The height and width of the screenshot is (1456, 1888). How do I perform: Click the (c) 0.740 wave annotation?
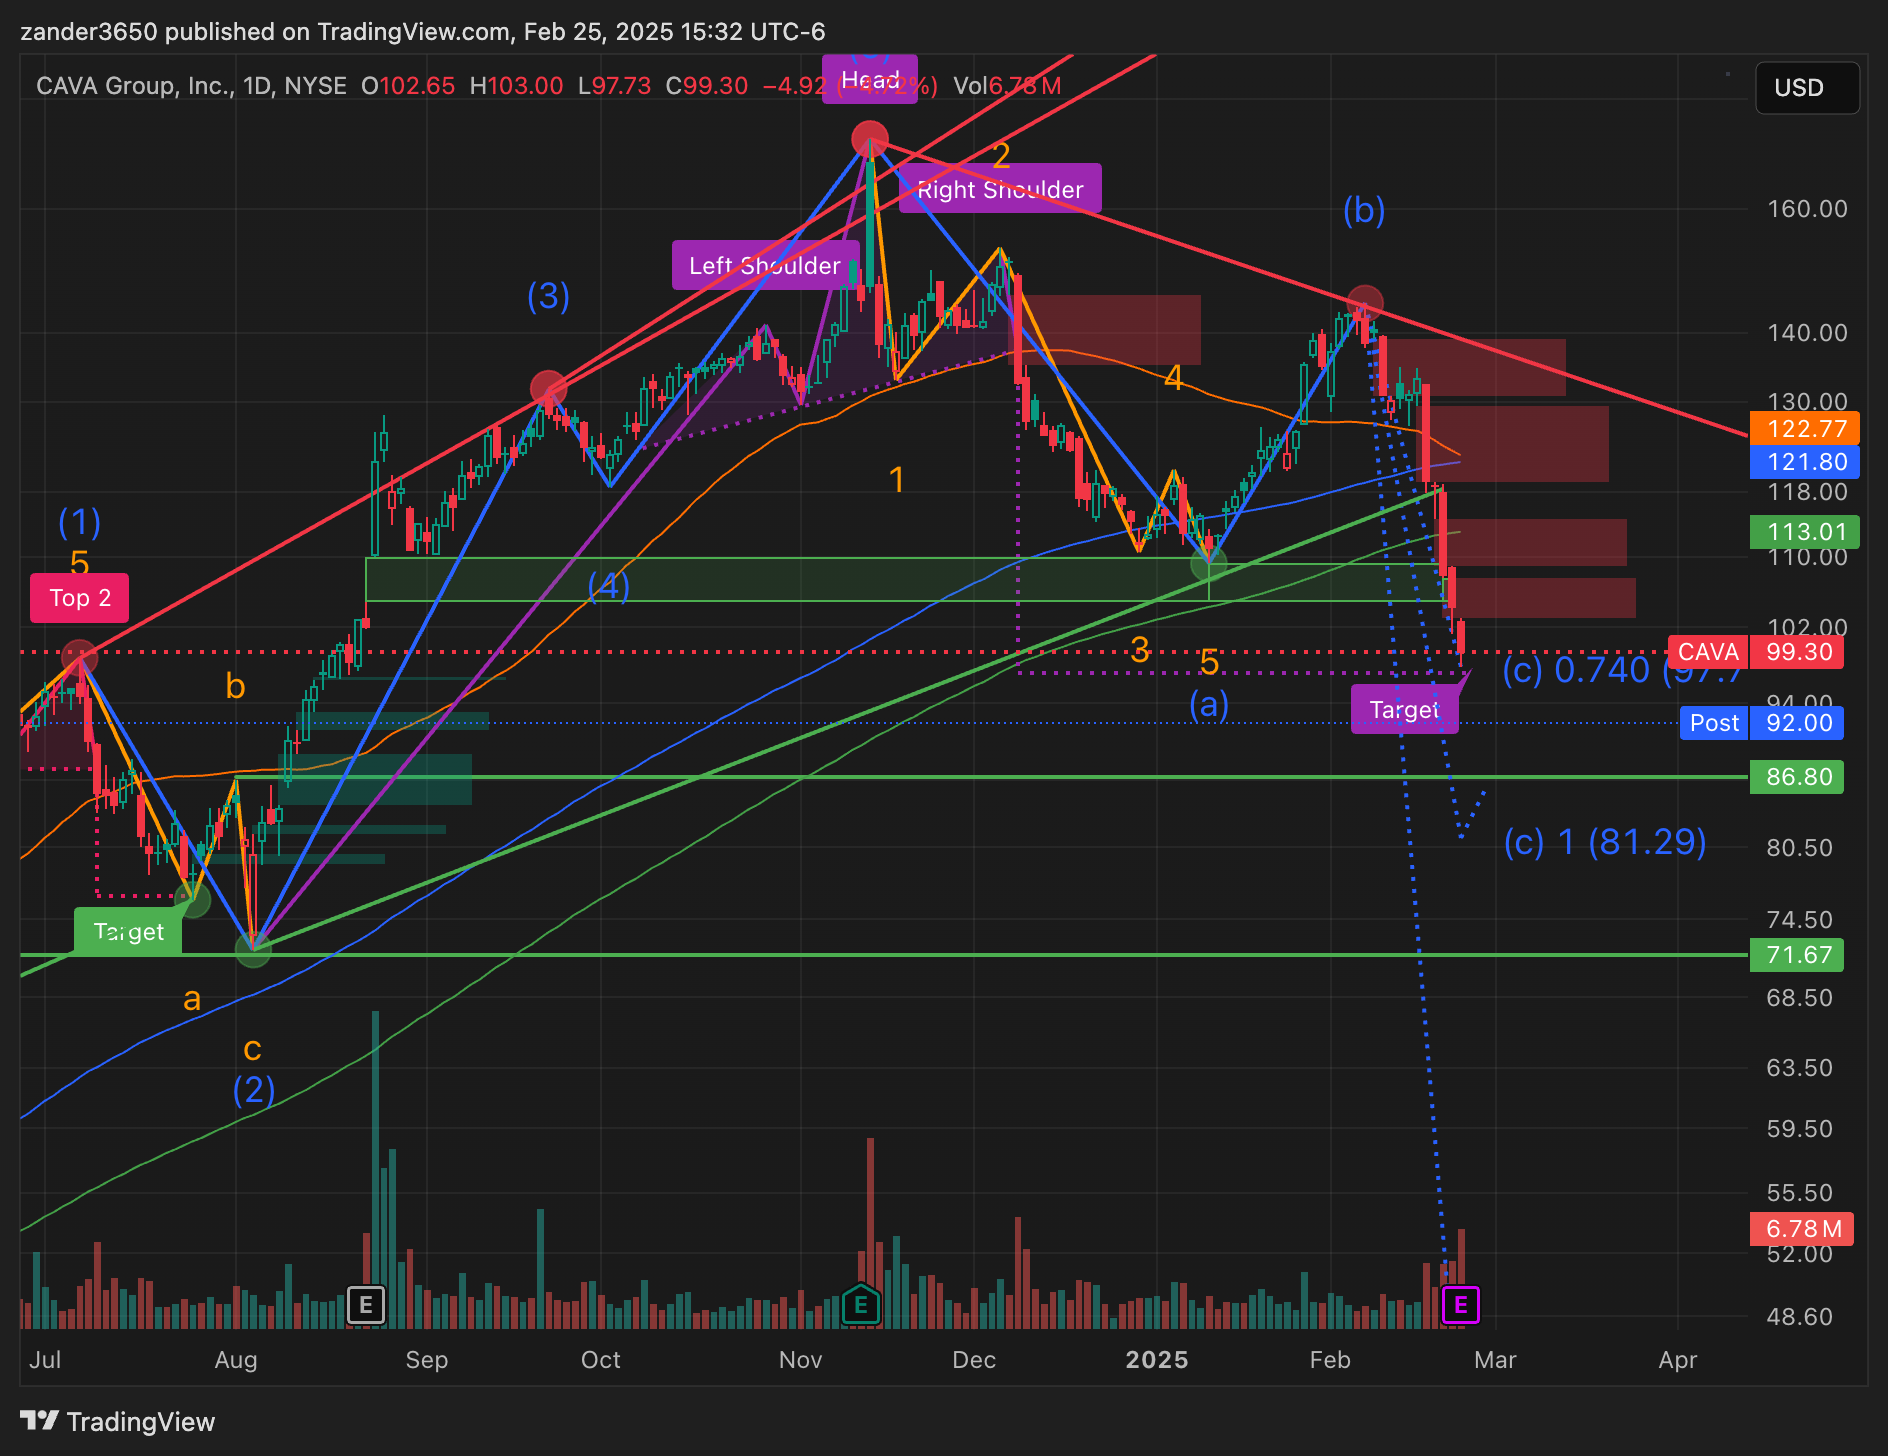tap(1622, 670)
